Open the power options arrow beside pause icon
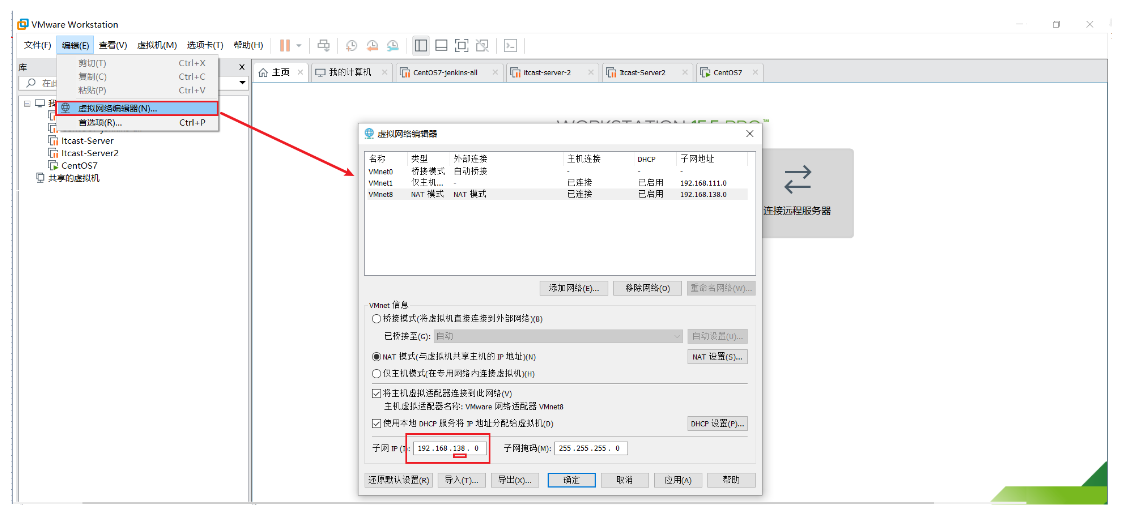This screenshot has height=519, width=1124. tap(299, 45)
